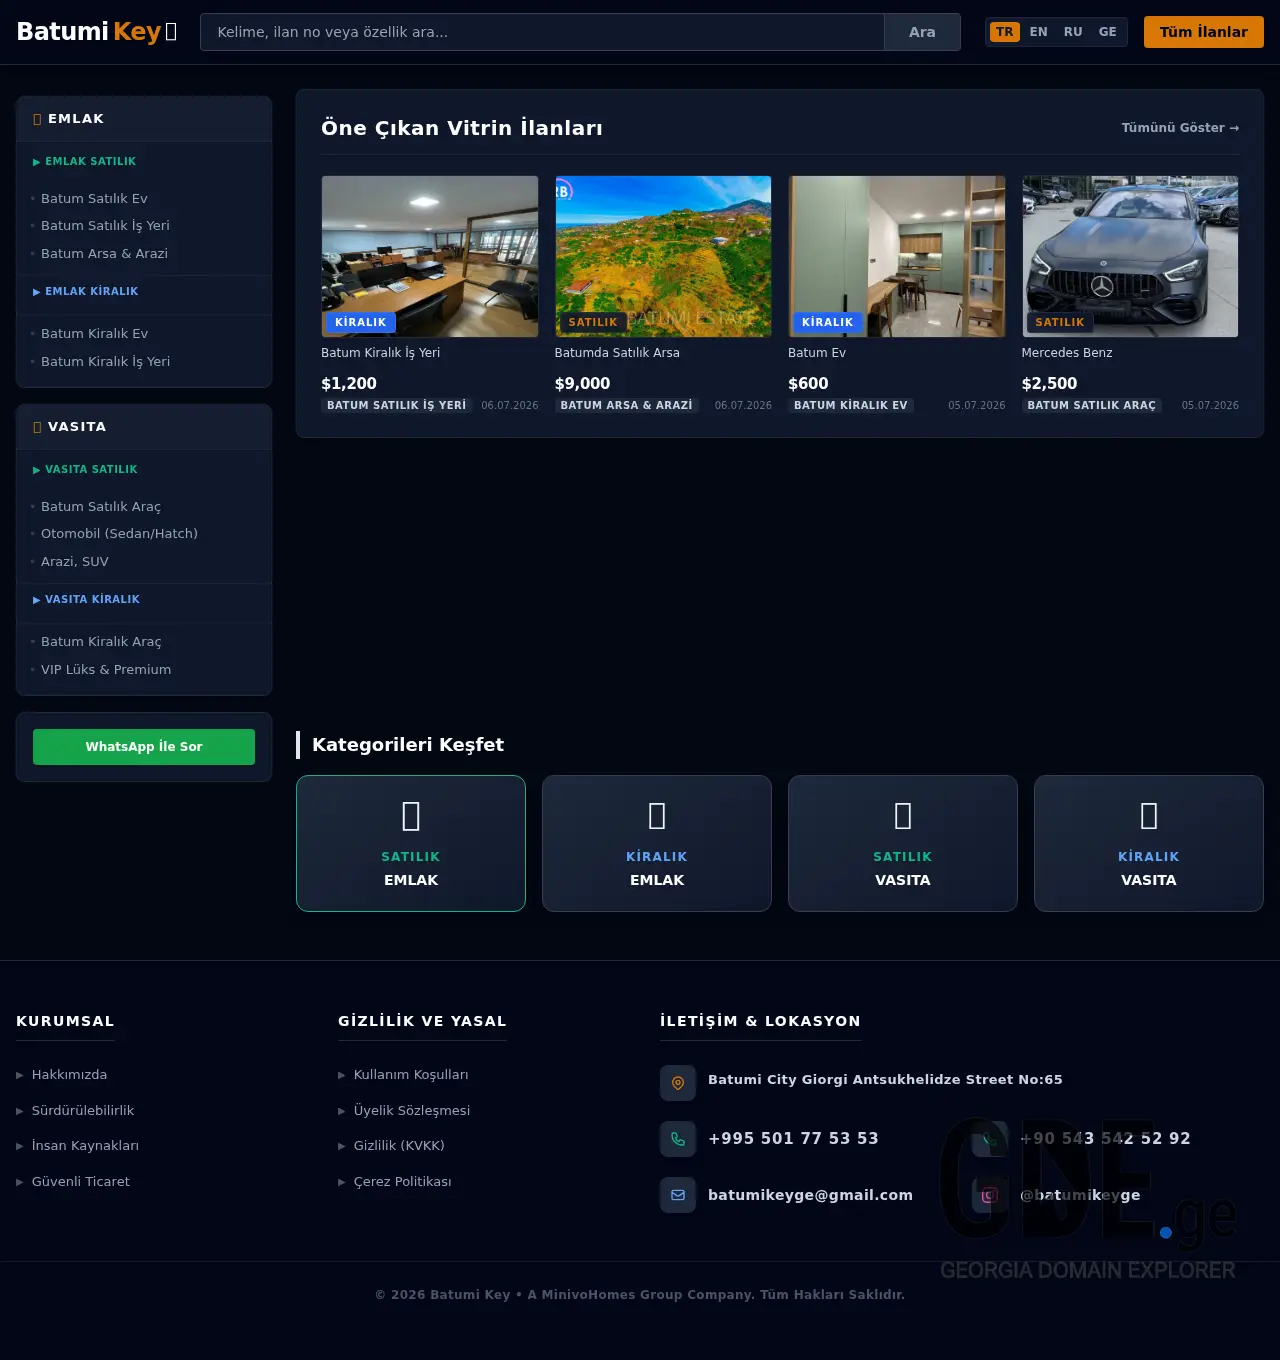Viewport: 1280px width, 1360px height.
Task: Open Batum Satılık Ev in sidebar
Action: (94, 198)
